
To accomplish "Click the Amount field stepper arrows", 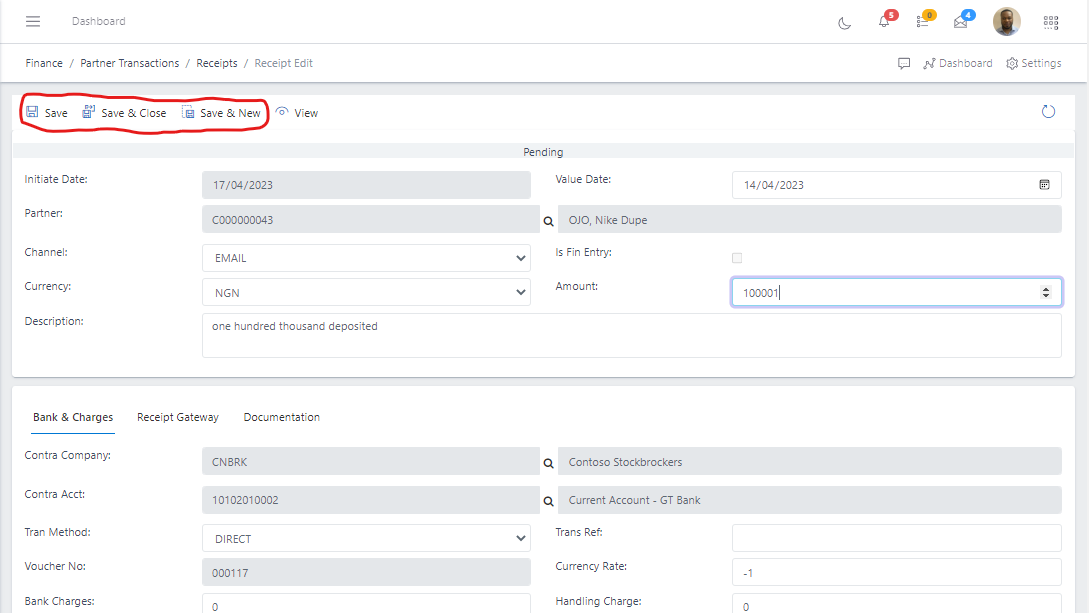I will click(x=1046, y=292).
